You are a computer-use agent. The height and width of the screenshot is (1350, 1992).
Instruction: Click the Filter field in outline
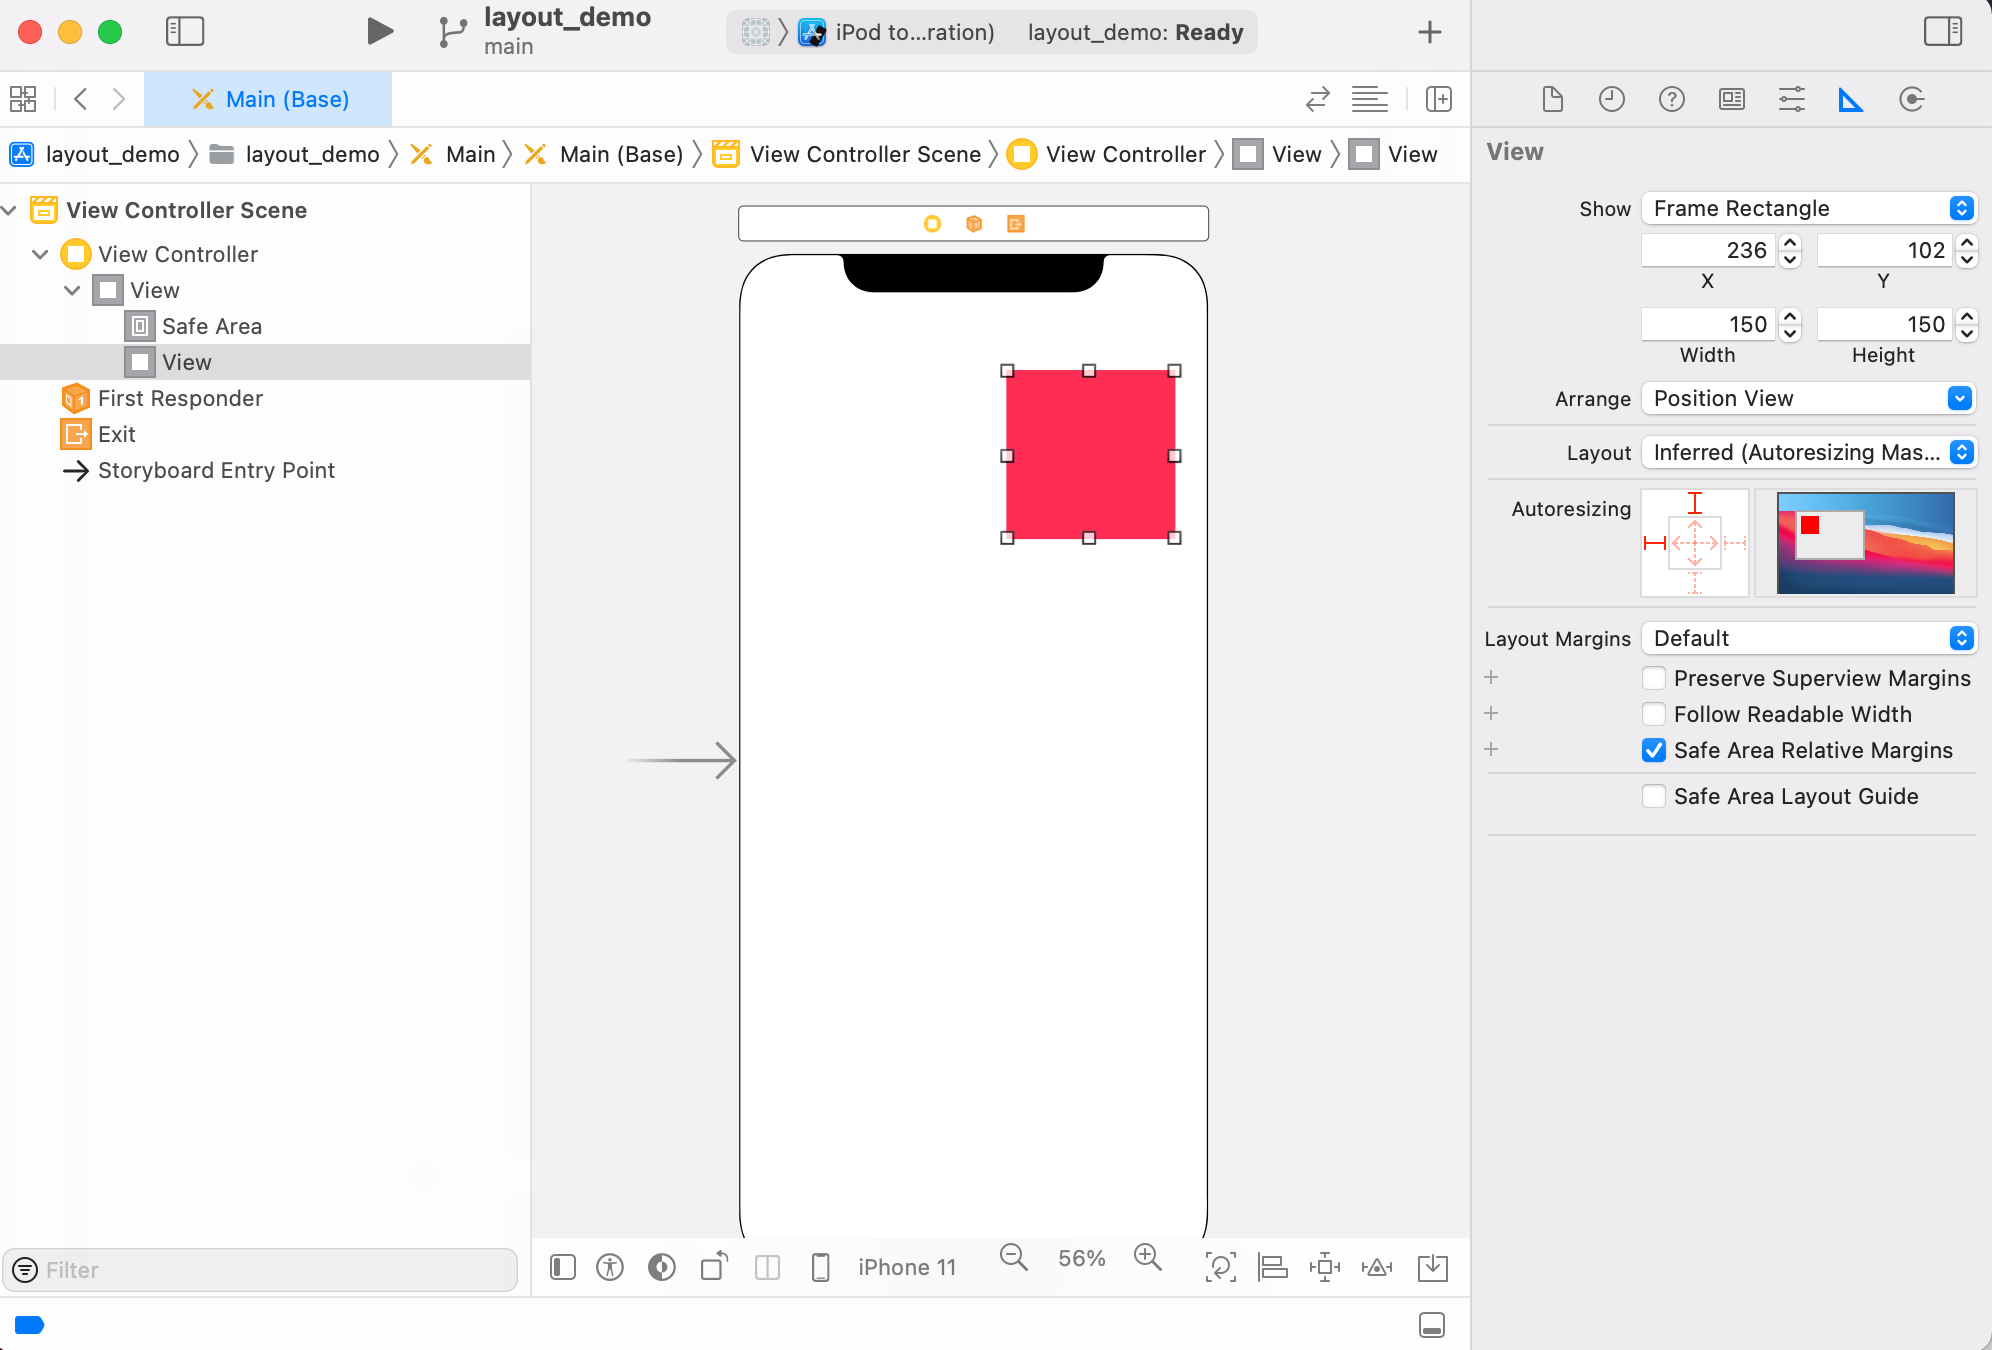click(x=270, y=1270)
